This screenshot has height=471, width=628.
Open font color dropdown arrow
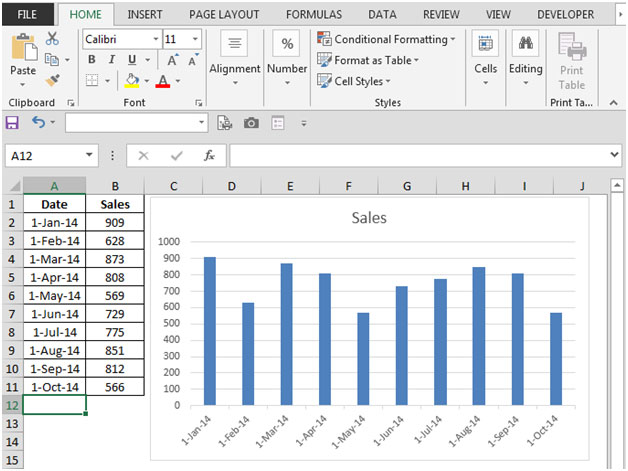(177, 81)
